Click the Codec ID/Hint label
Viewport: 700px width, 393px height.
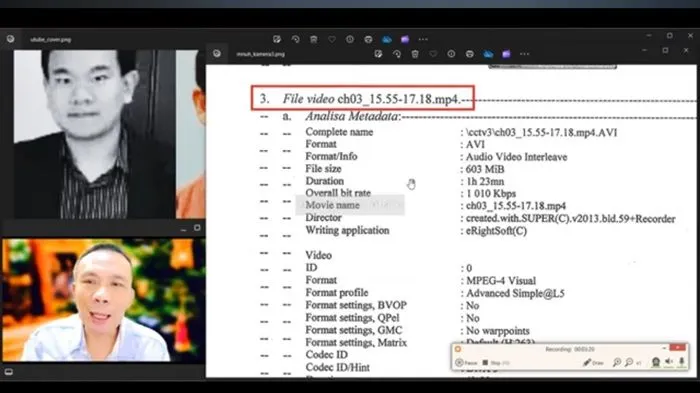tap(338, 368)
